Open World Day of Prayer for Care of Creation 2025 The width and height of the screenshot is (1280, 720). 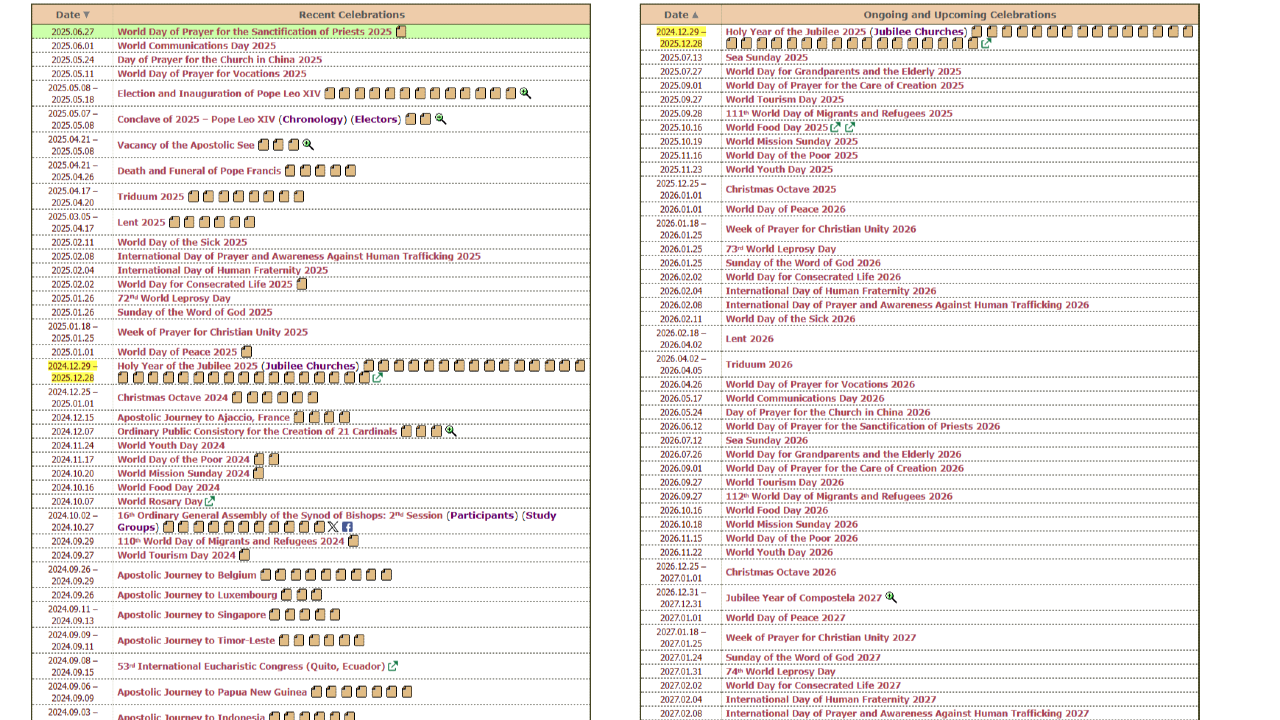(x=845, y=86)
